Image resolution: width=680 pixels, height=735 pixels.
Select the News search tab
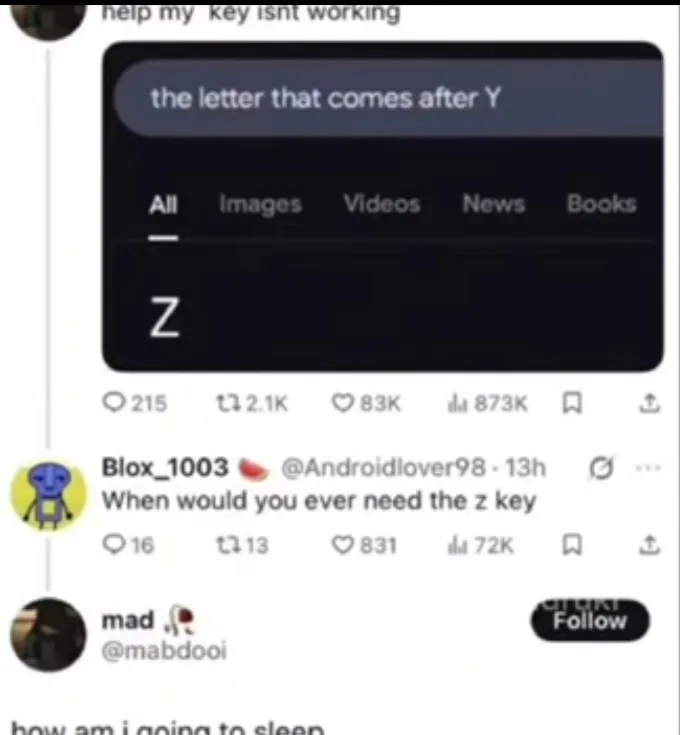(493, 204)
